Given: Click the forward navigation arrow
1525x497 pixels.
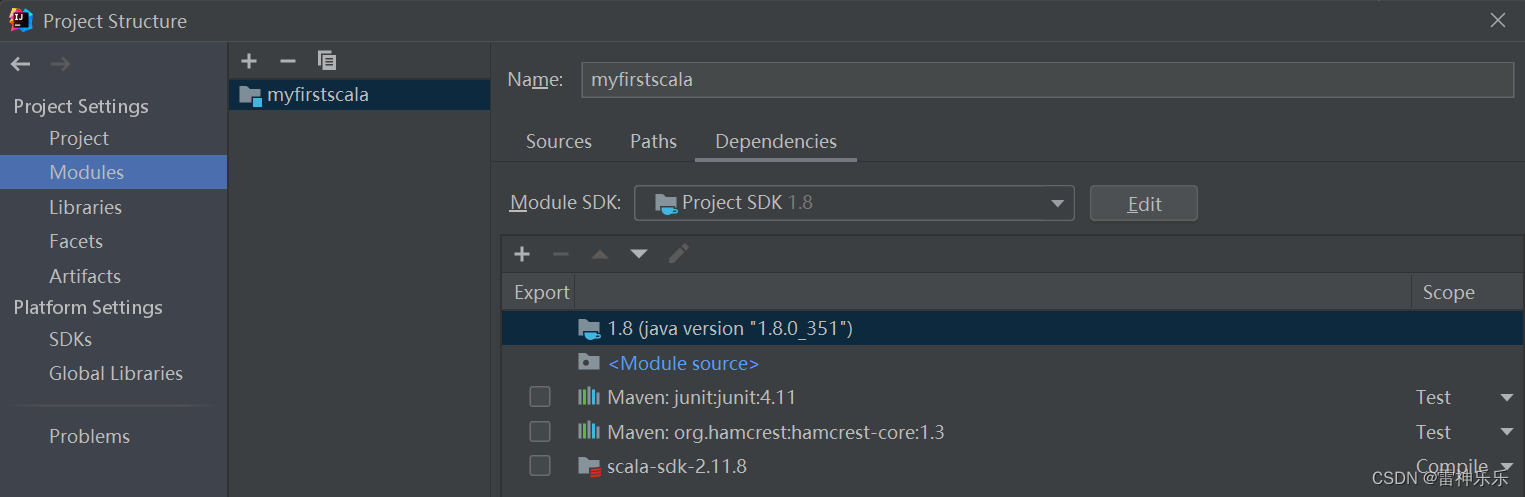Looking at the screenshot, I should [60, 64].
